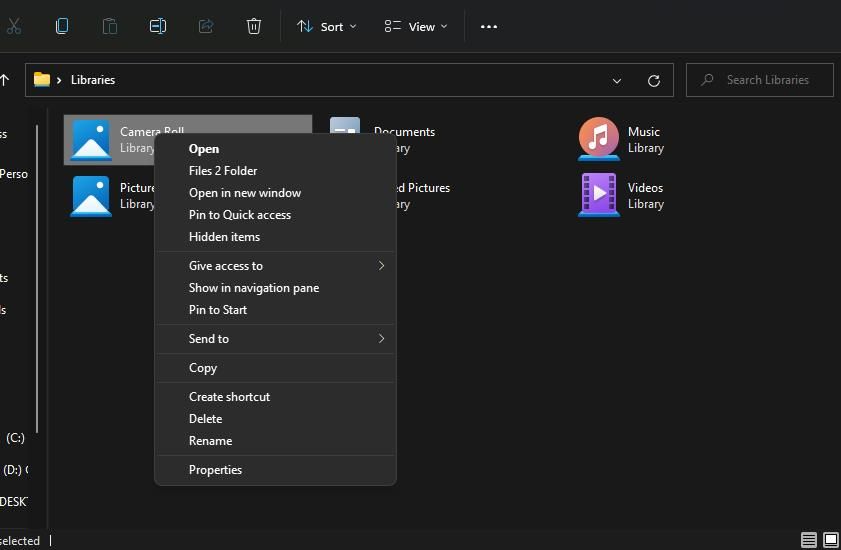Open the Videos library icon
This screenshot has width=841, height=550.
pos(598,195)
